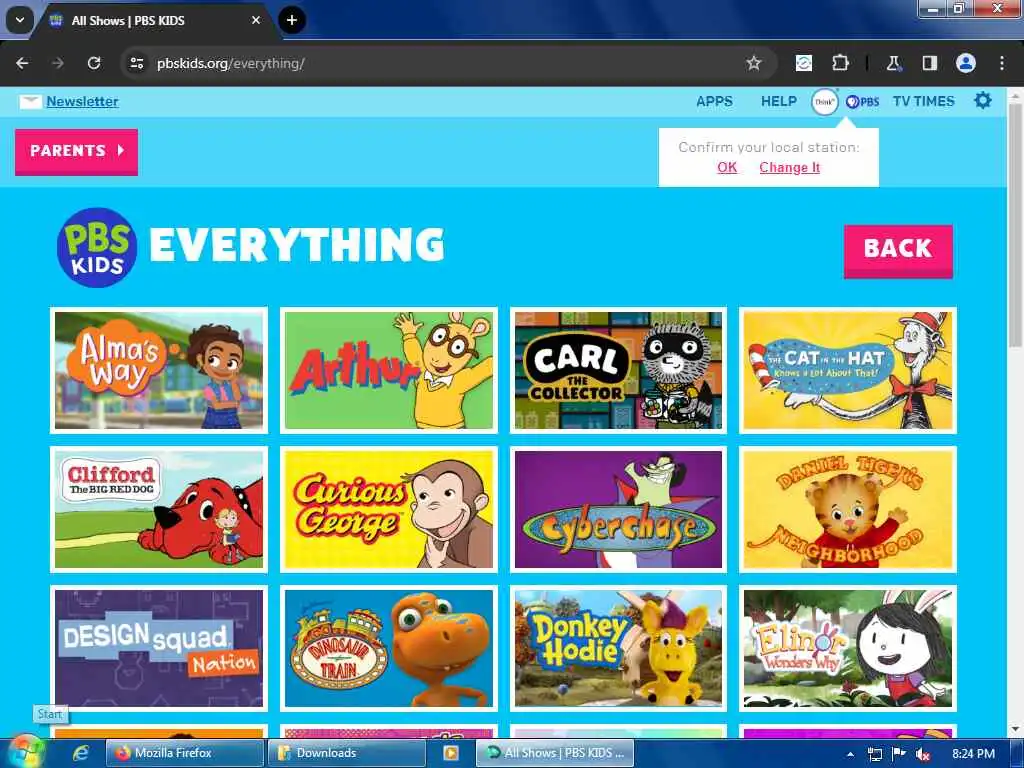Viewport: 1024px width, 768px height.
Task: Open Clifford The Big Red Dog thumbnail
Action: [159, 509]
